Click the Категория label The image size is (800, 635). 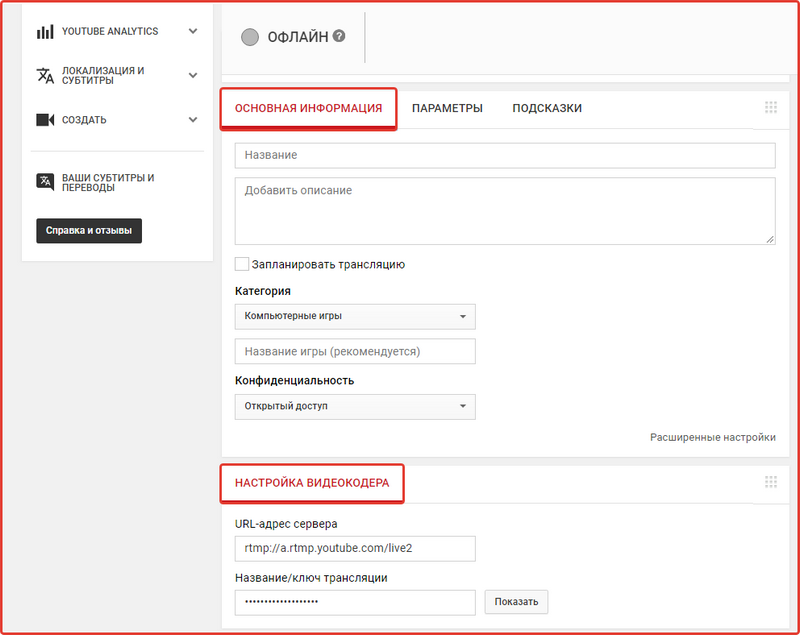point(263,291)
